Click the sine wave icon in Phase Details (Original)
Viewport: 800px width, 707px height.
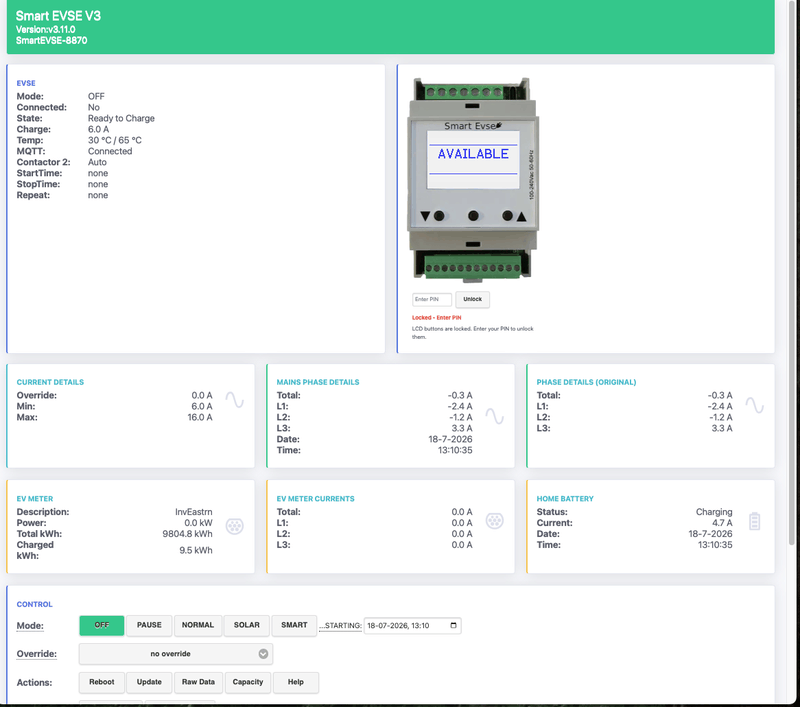[755, 406]
